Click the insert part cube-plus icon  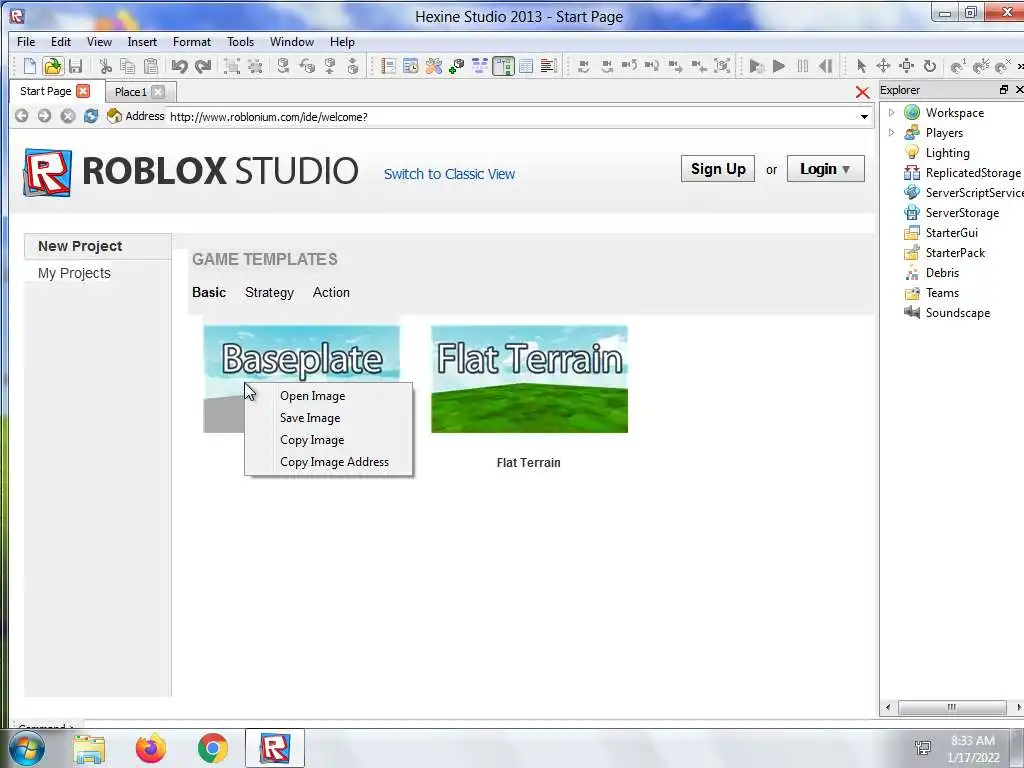456,66
